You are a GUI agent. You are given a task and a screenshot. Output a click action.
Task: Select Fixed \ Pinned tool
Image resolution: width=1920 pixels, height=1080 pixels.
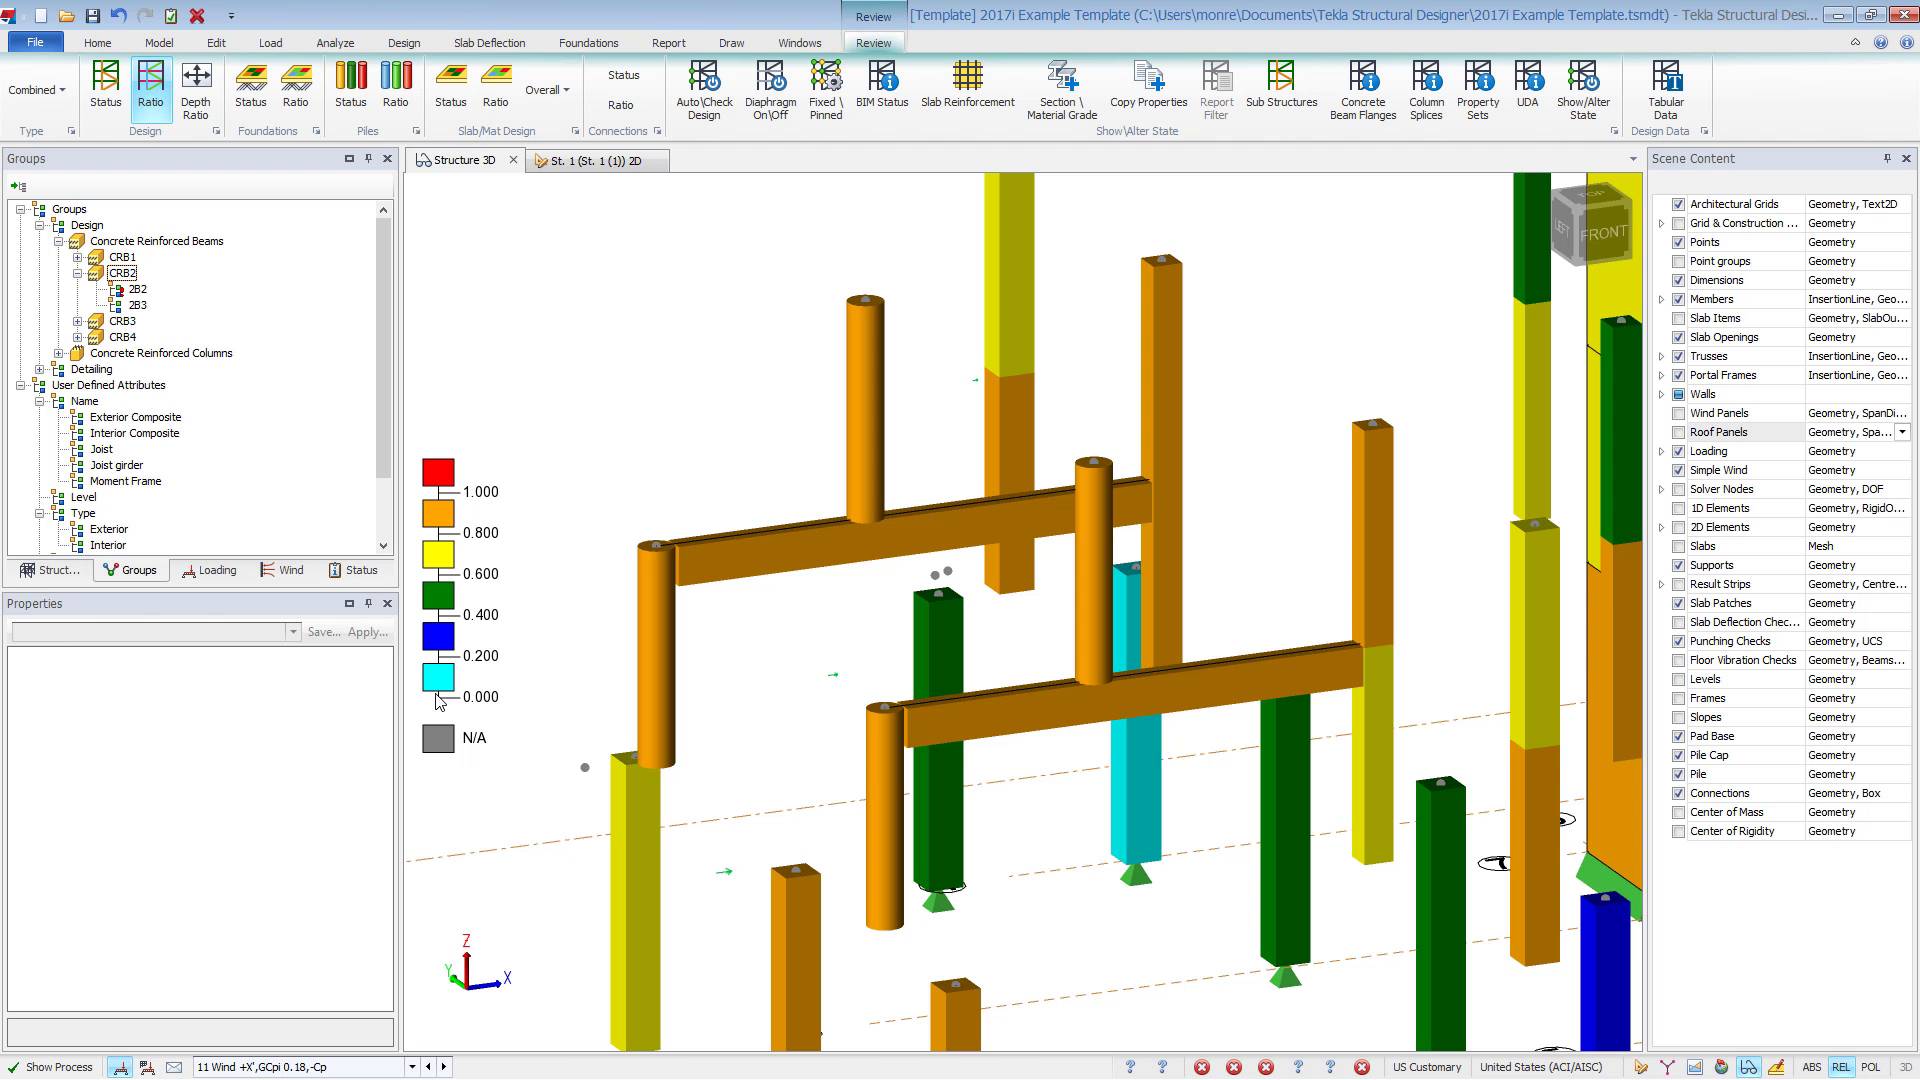coord(826,90)
